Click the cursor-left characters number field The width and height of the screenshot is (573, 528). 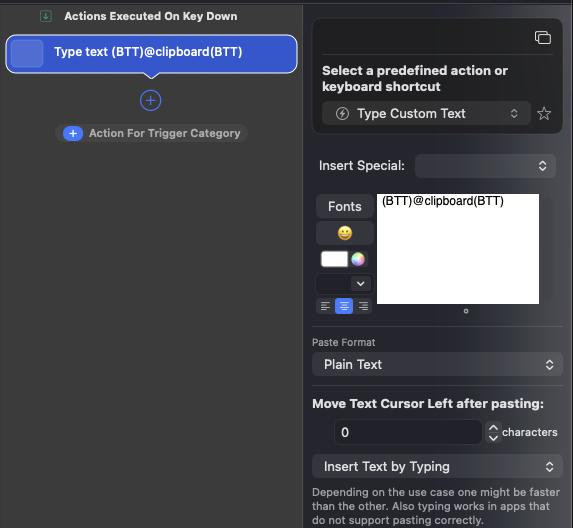(x=408, y=432)
